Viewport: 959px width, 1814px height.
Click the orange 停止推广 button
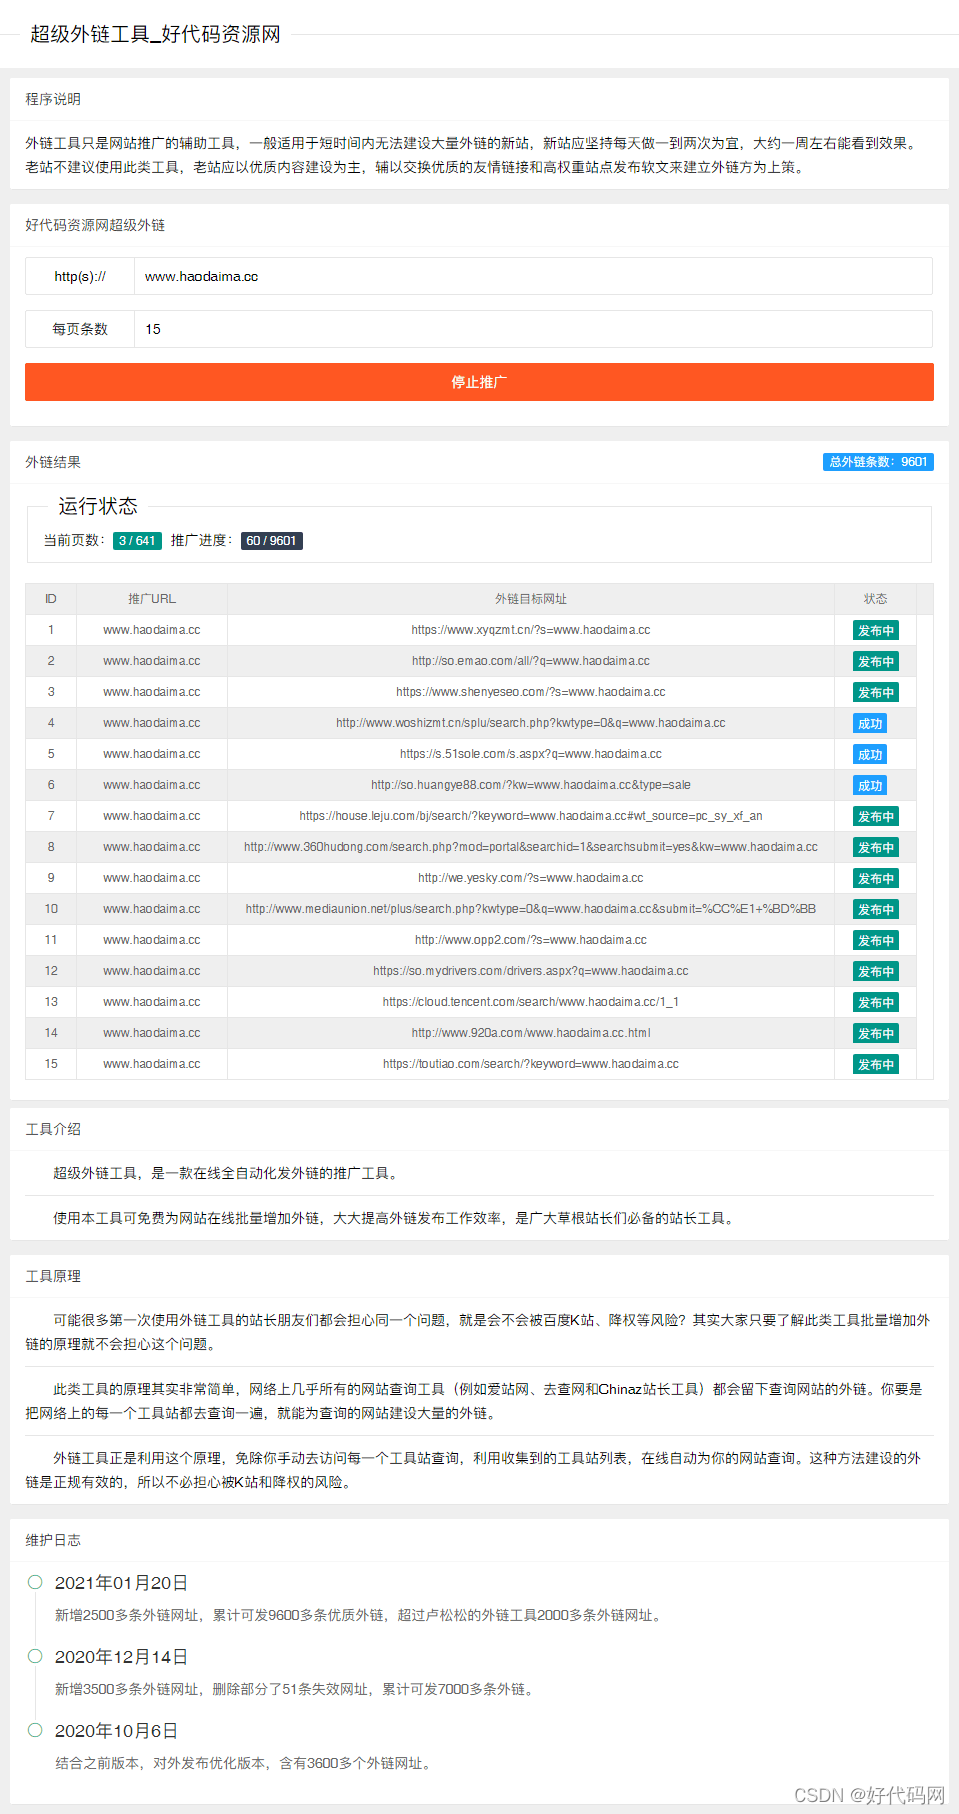click(x=479, y=382)
